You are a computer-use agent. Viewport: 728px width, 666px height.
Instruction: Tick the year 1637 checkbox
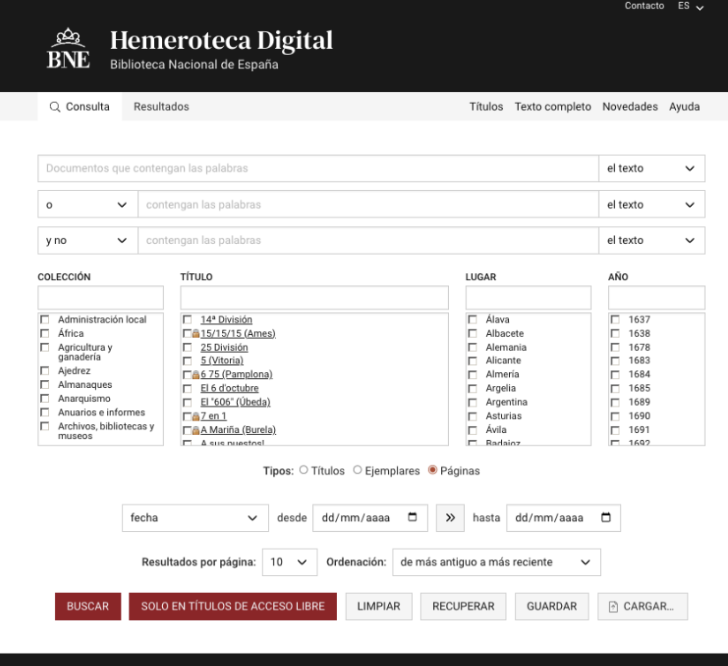tap(615, 320)
